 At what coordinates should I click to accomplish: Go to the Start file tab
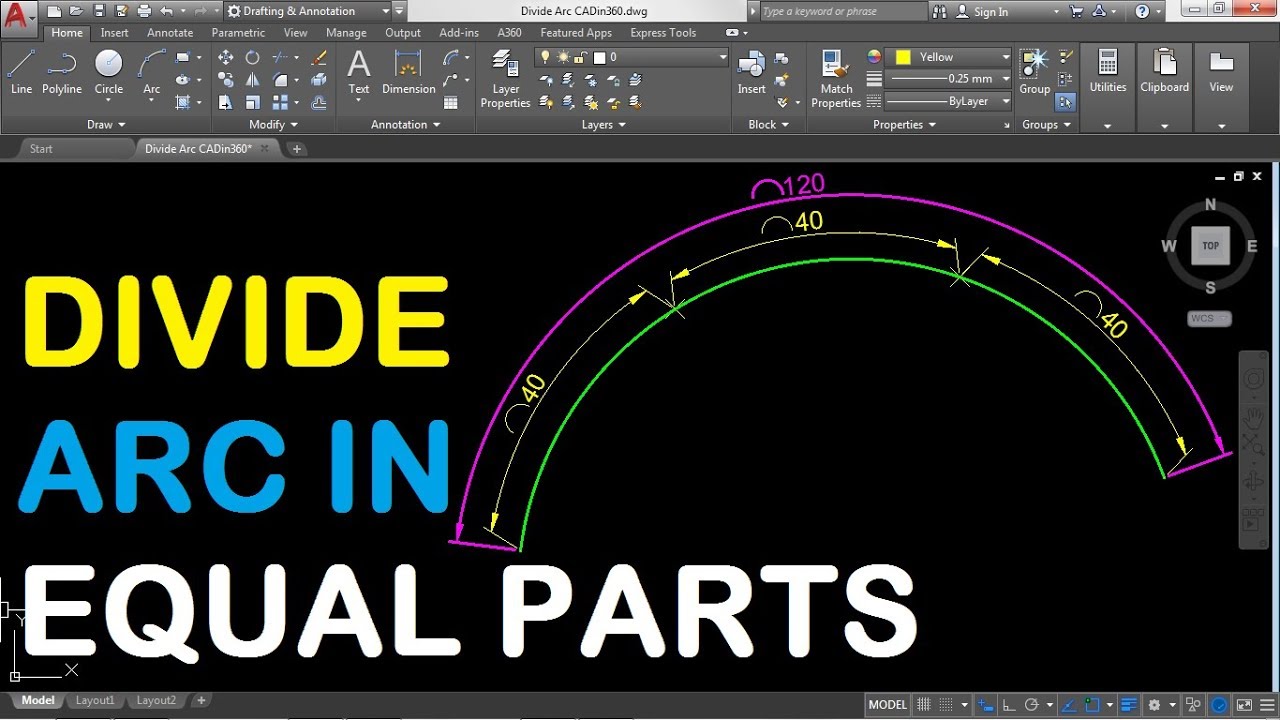click(x=41, y=149)
